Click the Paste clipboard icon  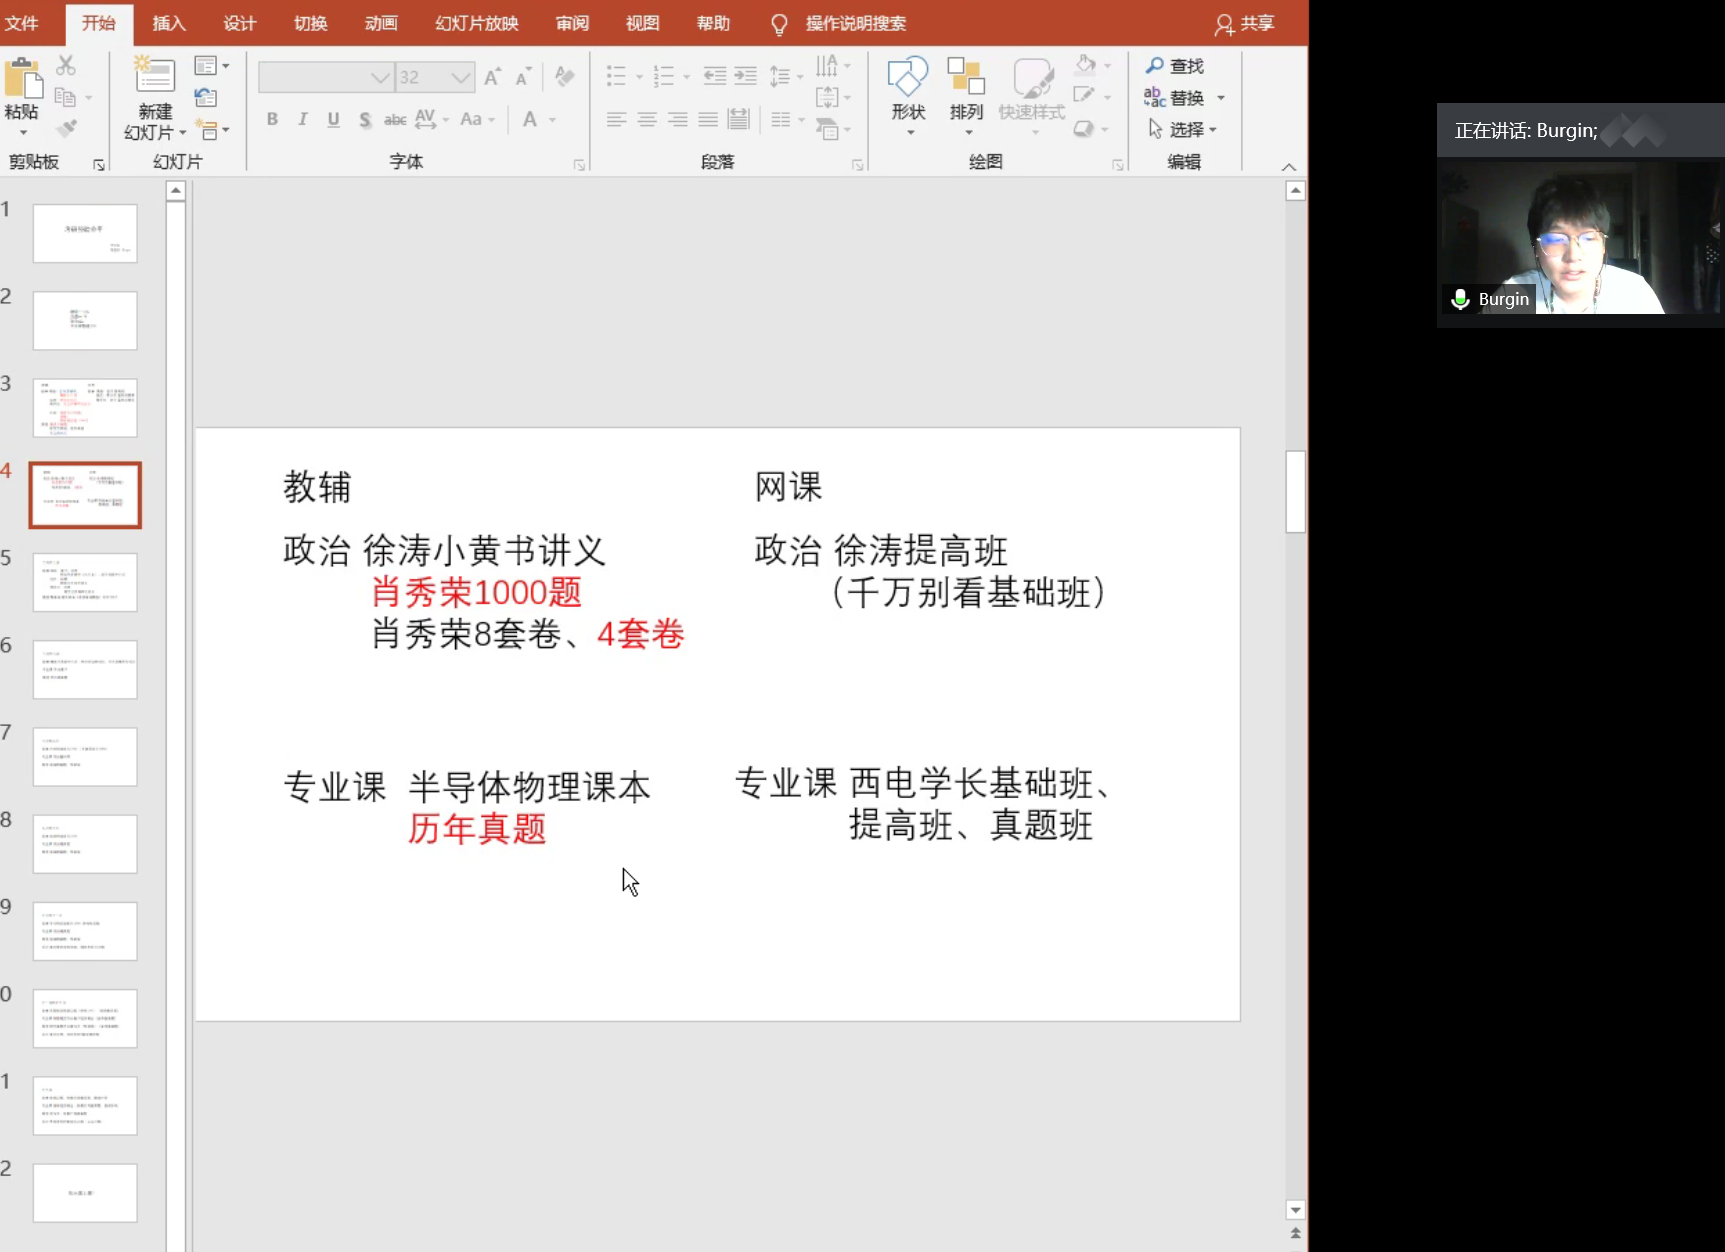(x=23, y=78)
